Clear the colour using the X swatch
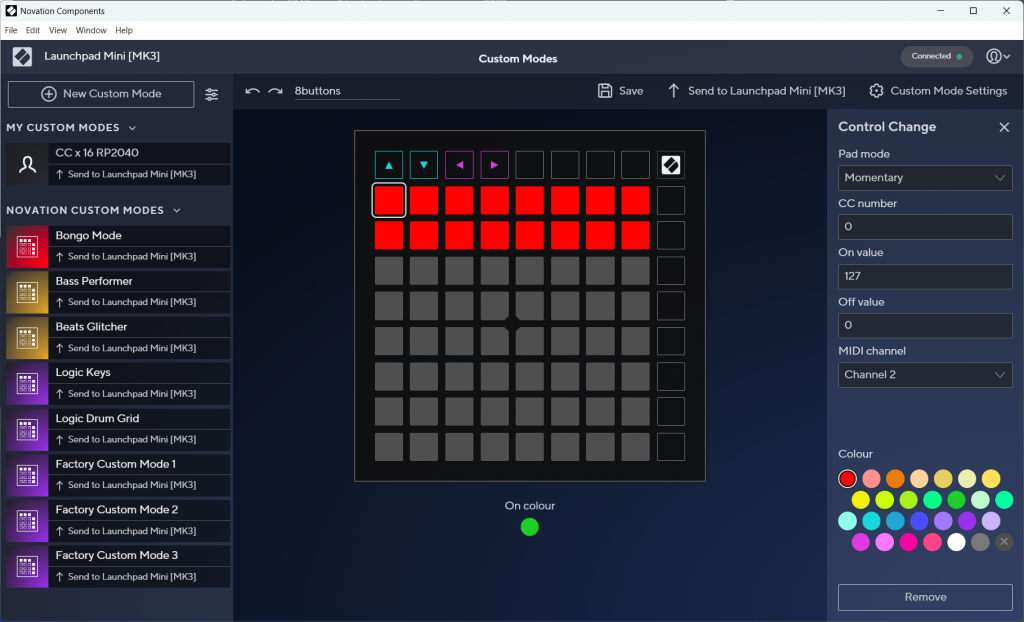The image size is (1024, 622). (1004, 541)
